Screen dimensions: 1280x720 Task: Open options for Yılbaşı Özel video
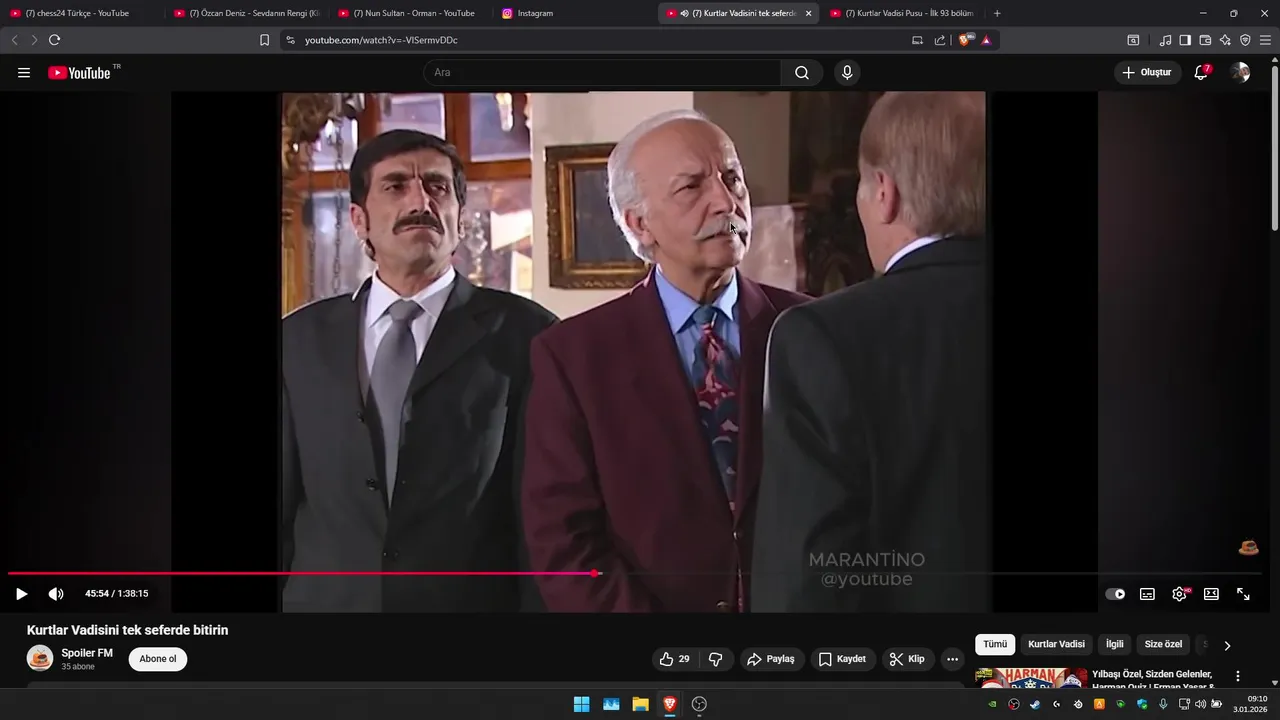tap(1238, 676)
